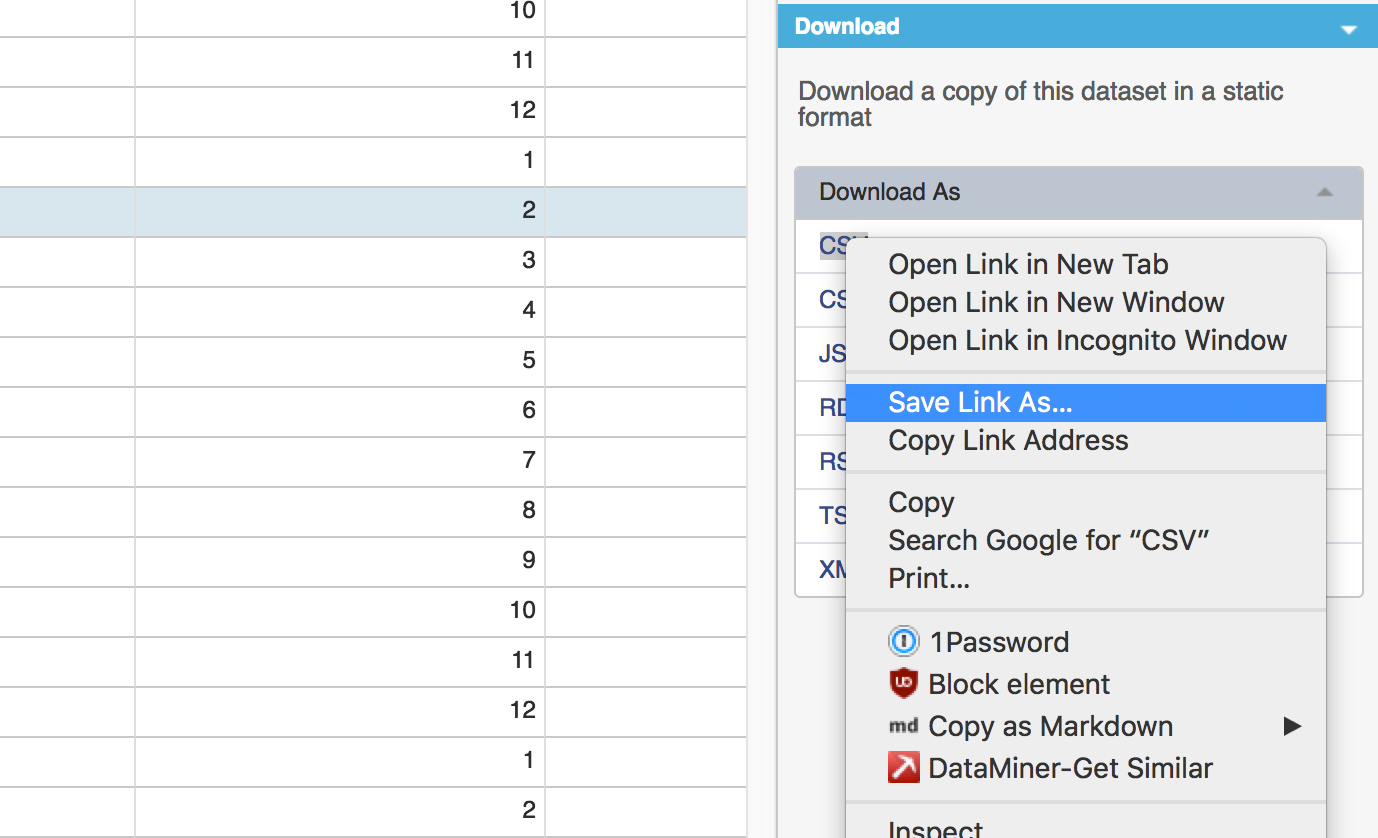
Task: Click Print… in the context menu
Action: point(929,579)
